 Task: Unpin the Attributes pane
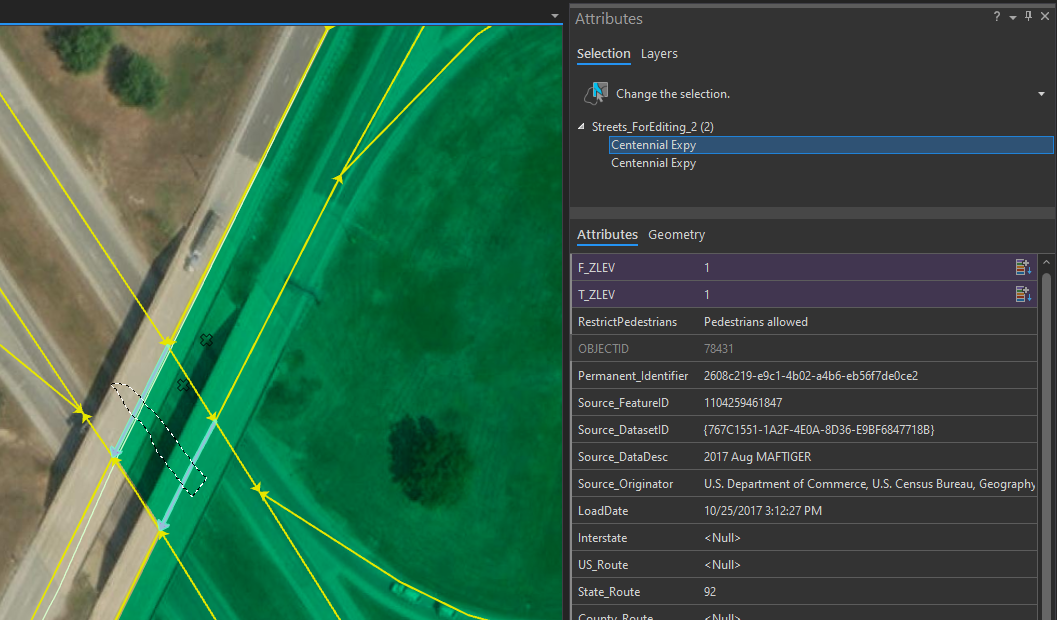pos(1028,17)
